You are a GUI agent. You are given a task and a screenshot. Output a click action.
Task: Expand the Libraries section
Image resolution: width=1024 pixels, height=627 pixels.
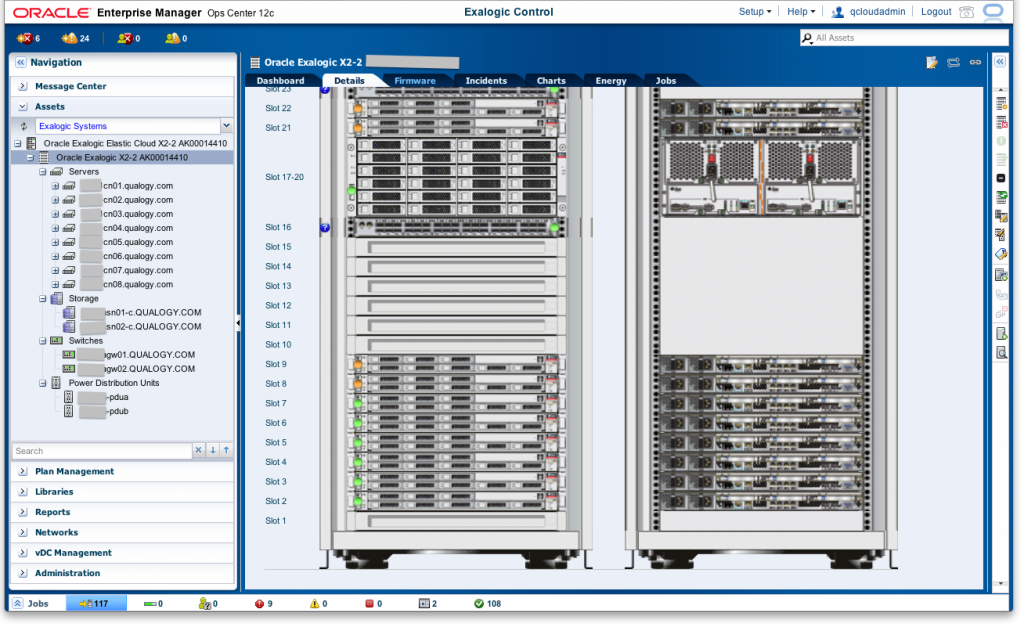(23, 491)
